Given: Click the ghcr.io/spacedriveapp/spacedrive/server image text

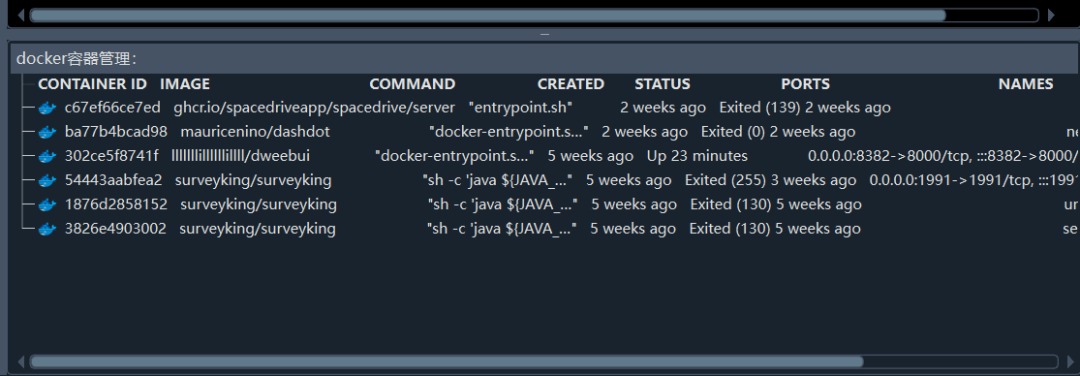Looking at the screenshot, I should 314,107.
